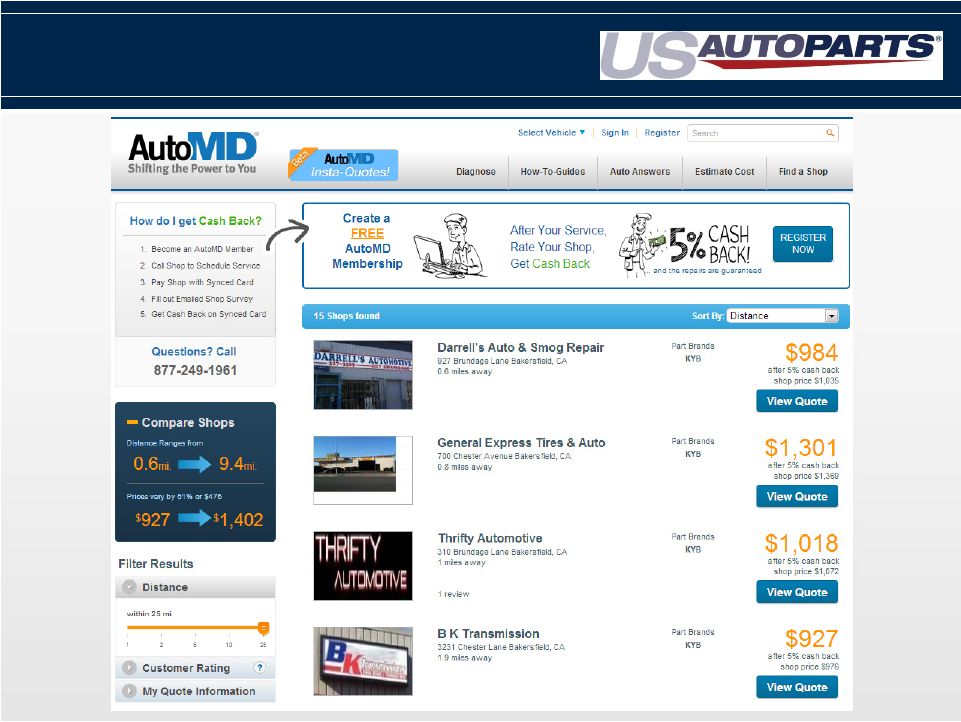The width and height of the screenshot is (961, 722).
Task: Open the Select Vehicle dropdown
Action: pyautogui.click(x=551, y=132)
